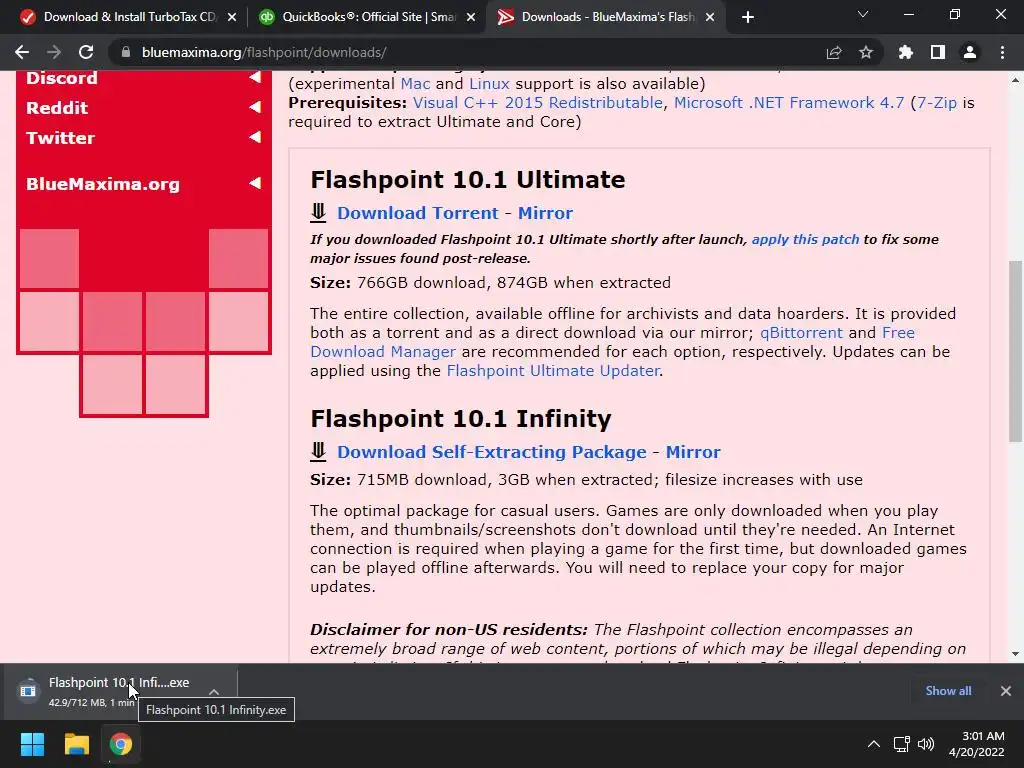
Task: Click download icon next to Self-Extracting Package
Action: [x=318, y=451]
